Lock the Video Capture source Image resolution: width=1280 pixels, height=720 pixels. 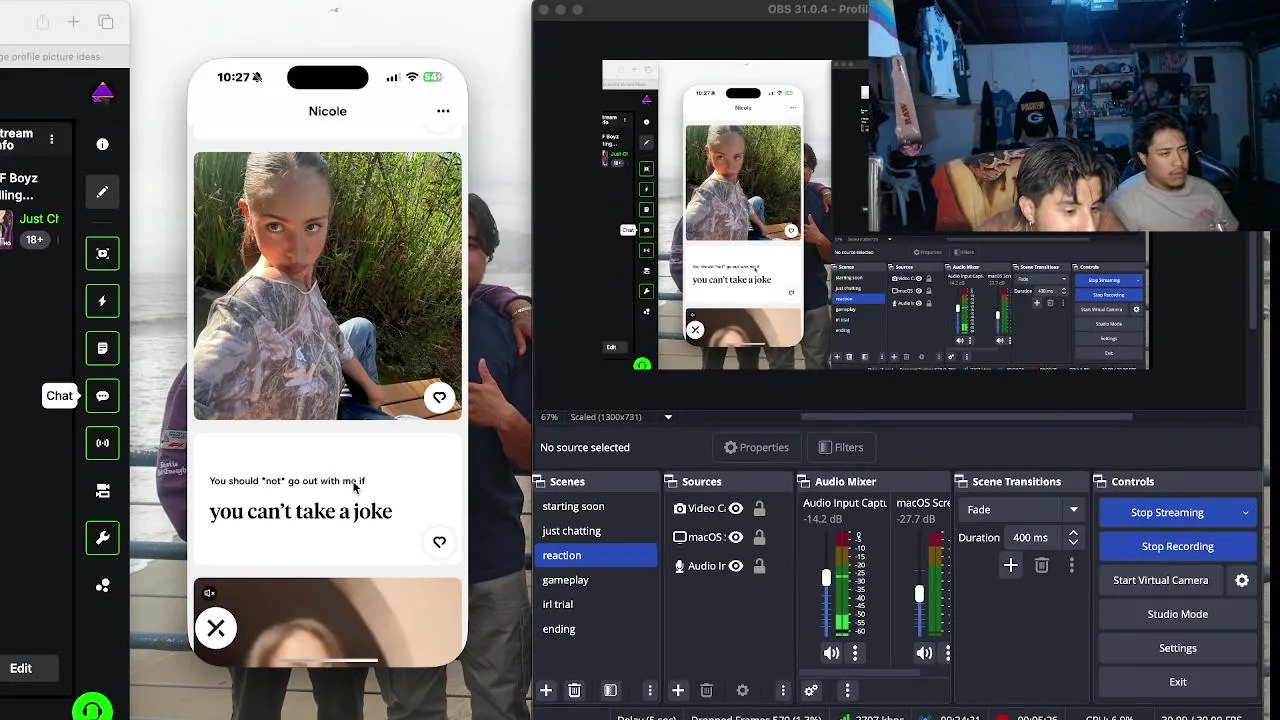pos(759,508)
